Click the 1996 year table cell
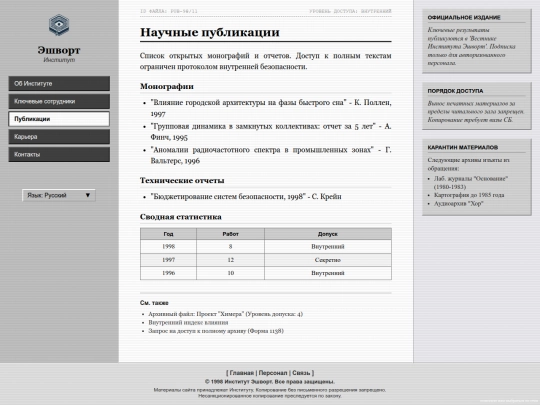The image size is (540, 405). [168, 273]
